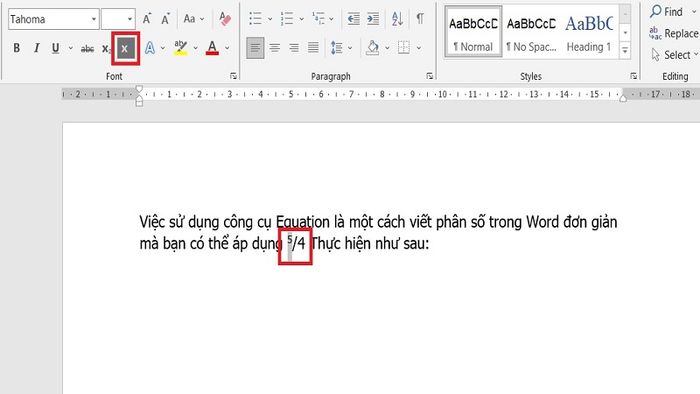Place cursor in "5/4" fraction text

click(296, 243)
